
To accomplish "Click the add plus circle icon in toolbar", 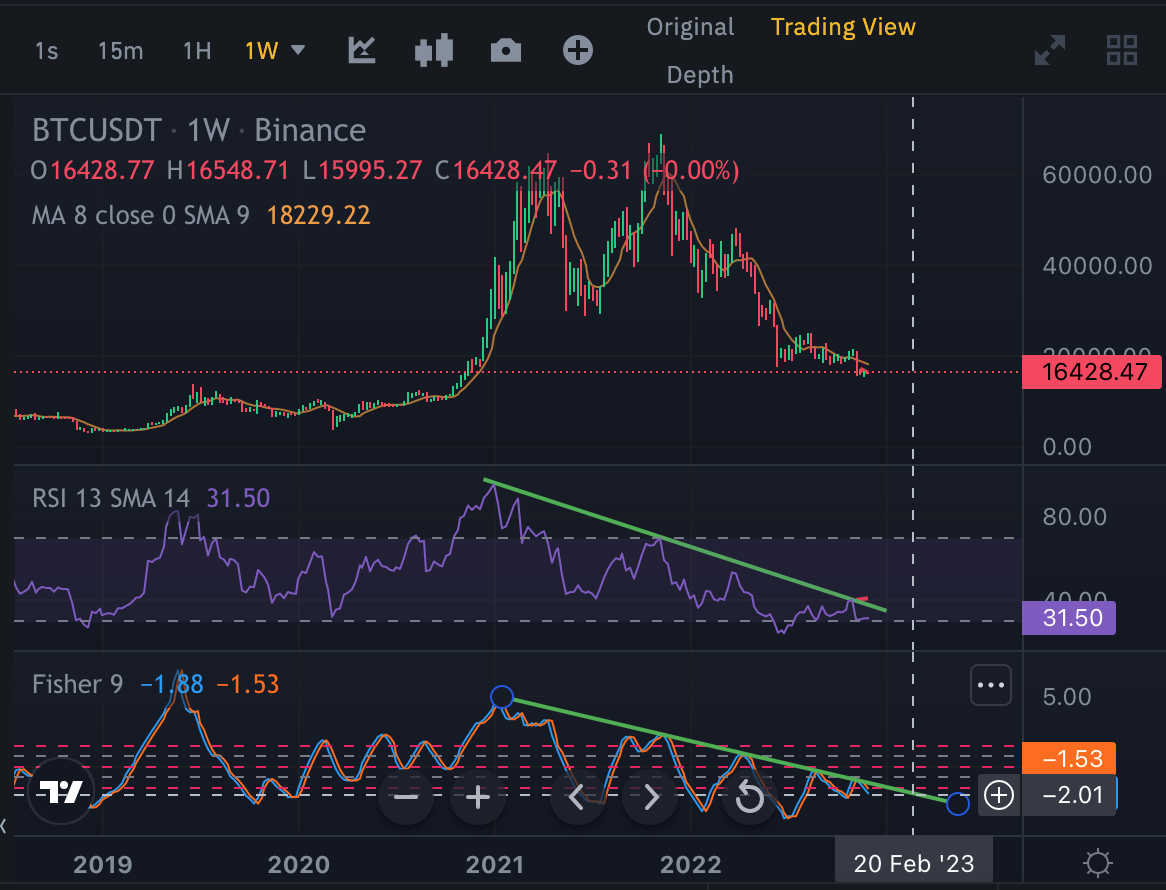I will coord(578,51).
